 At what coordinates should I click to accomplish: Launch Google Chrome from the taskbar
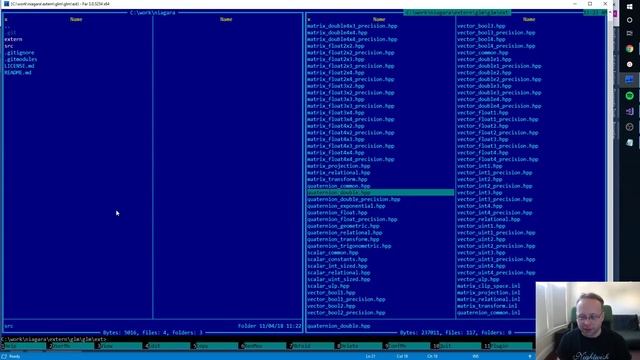[x=629, y=49]
